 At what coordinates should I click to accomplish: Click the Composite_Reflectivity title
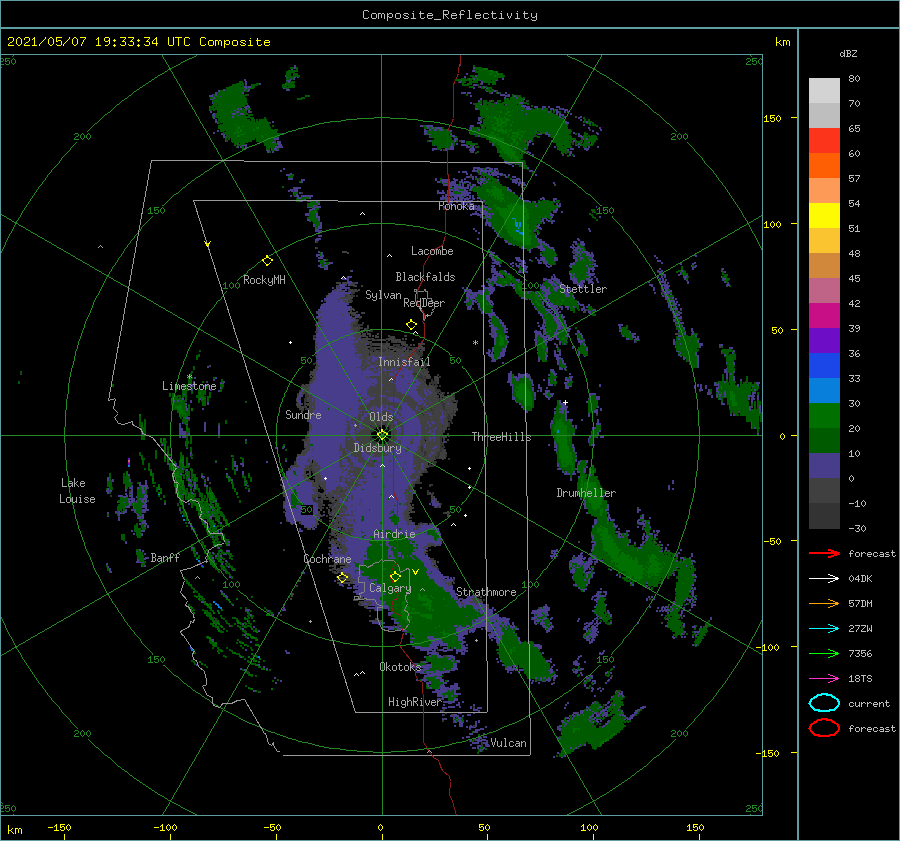[x=450, y=15]
